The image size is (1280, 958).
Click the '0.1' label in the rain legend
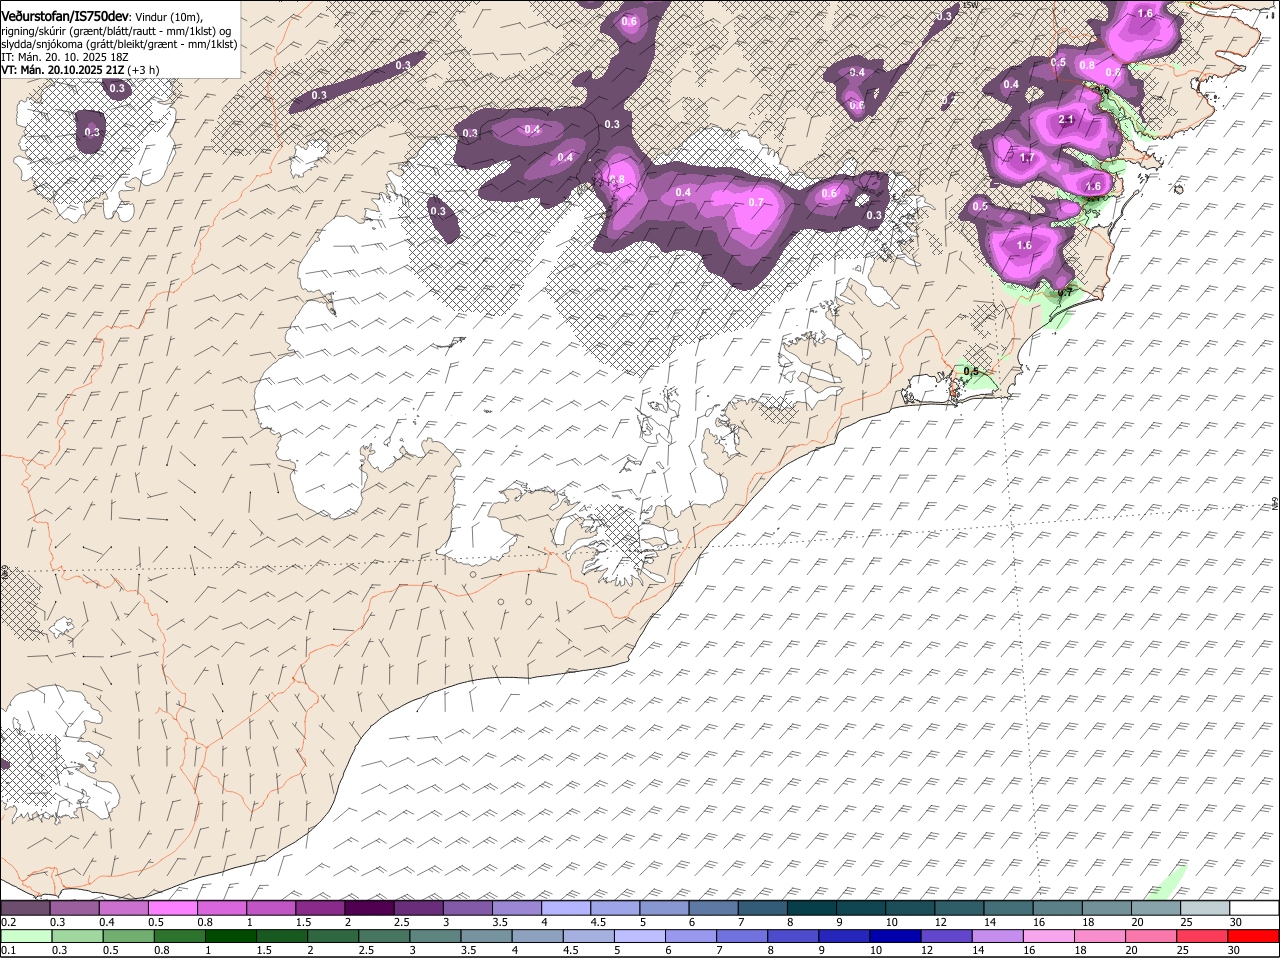coord(8,950)
